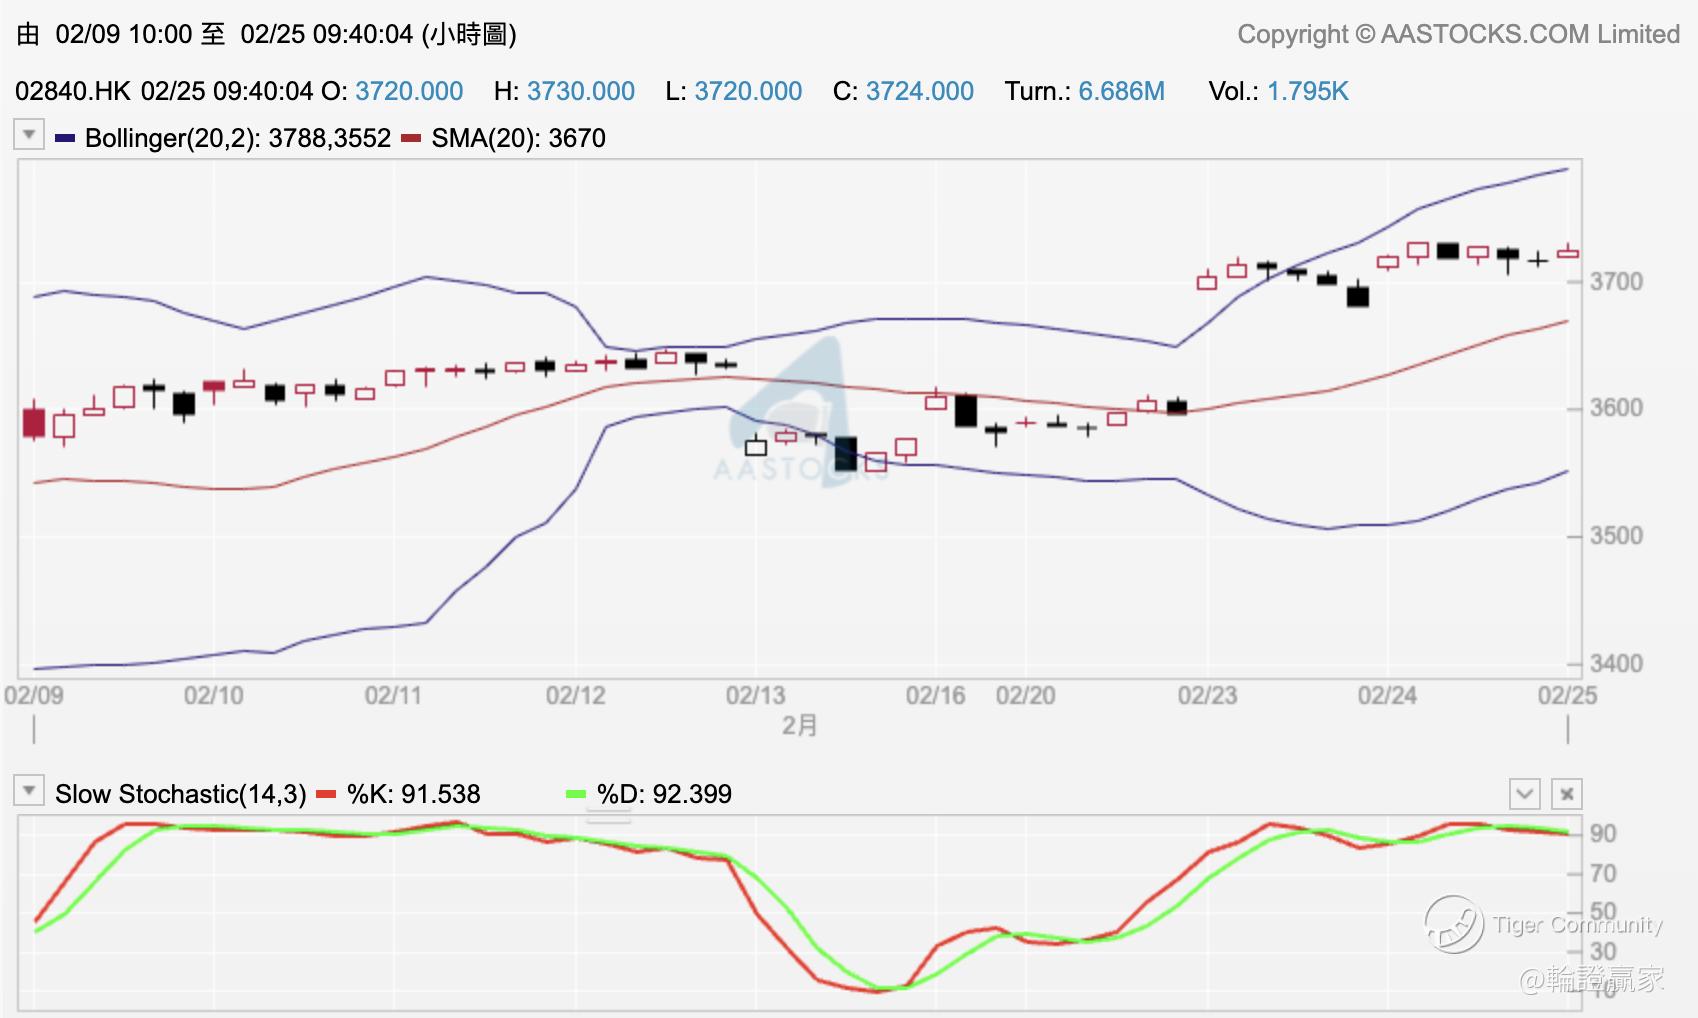Viewport: 1698px width, 1018px height.
Task: Click the %K: 91.538 value
Action: coord(413,794)
